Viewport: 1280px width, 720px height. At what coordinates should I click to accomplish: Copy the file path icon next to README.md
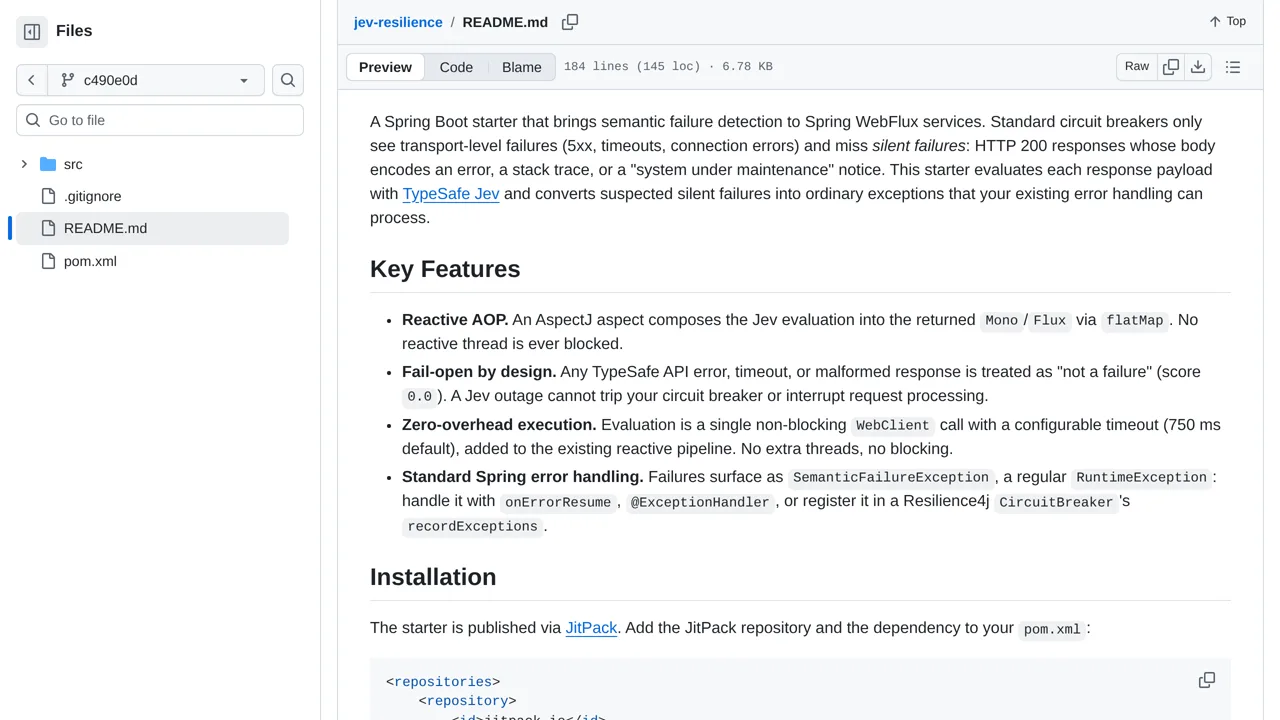(x=570, y=22)
